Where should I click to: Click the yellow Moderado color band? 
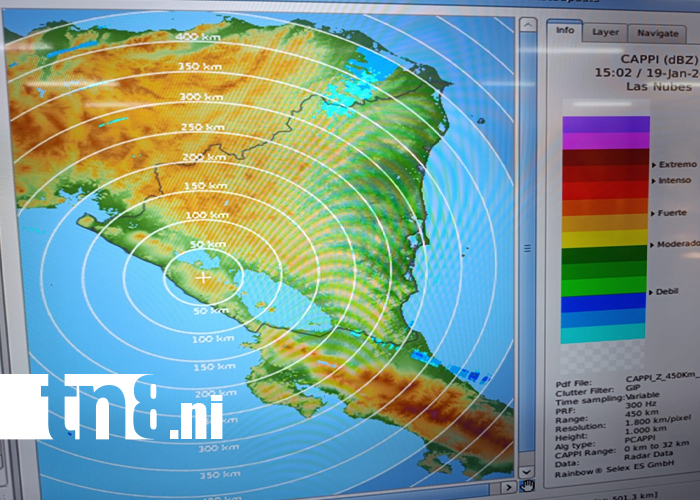[x=604, y=239]
